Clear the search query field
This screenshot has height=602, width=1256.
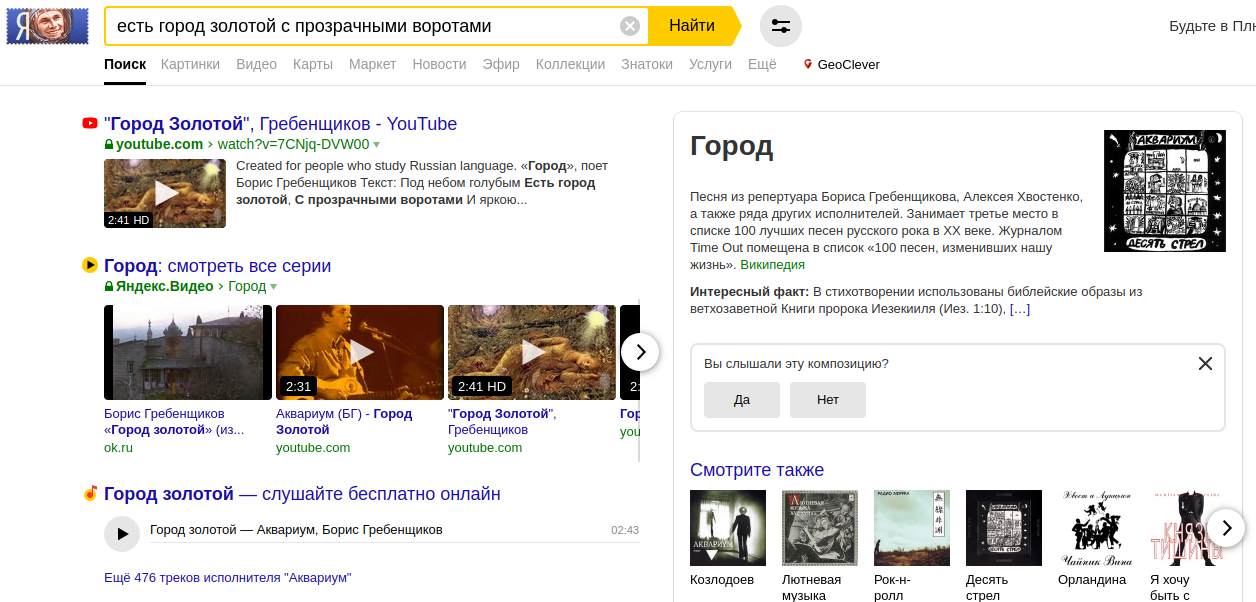[x=629, y=26]
